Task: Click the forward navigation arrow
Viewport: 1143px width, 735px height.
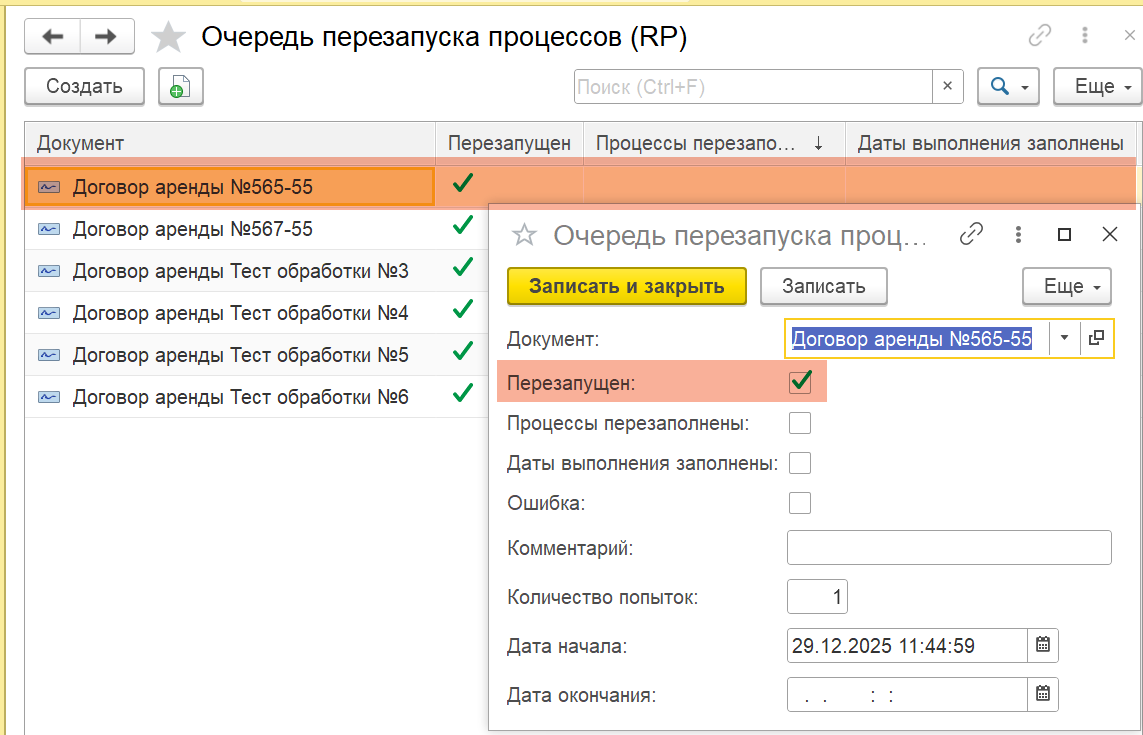Action: pos(106,37)
